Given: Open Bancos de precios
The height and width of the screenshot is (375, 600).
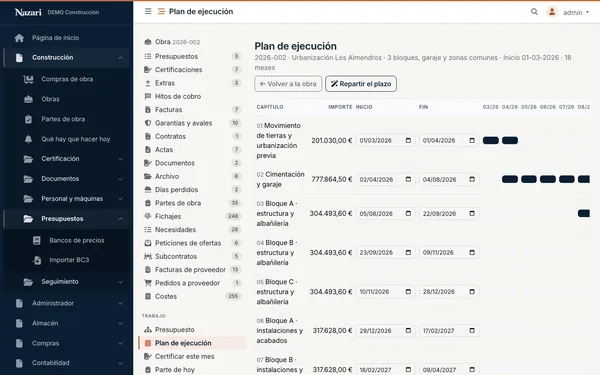Looking at the screenshot, I should tap(77, 240).
